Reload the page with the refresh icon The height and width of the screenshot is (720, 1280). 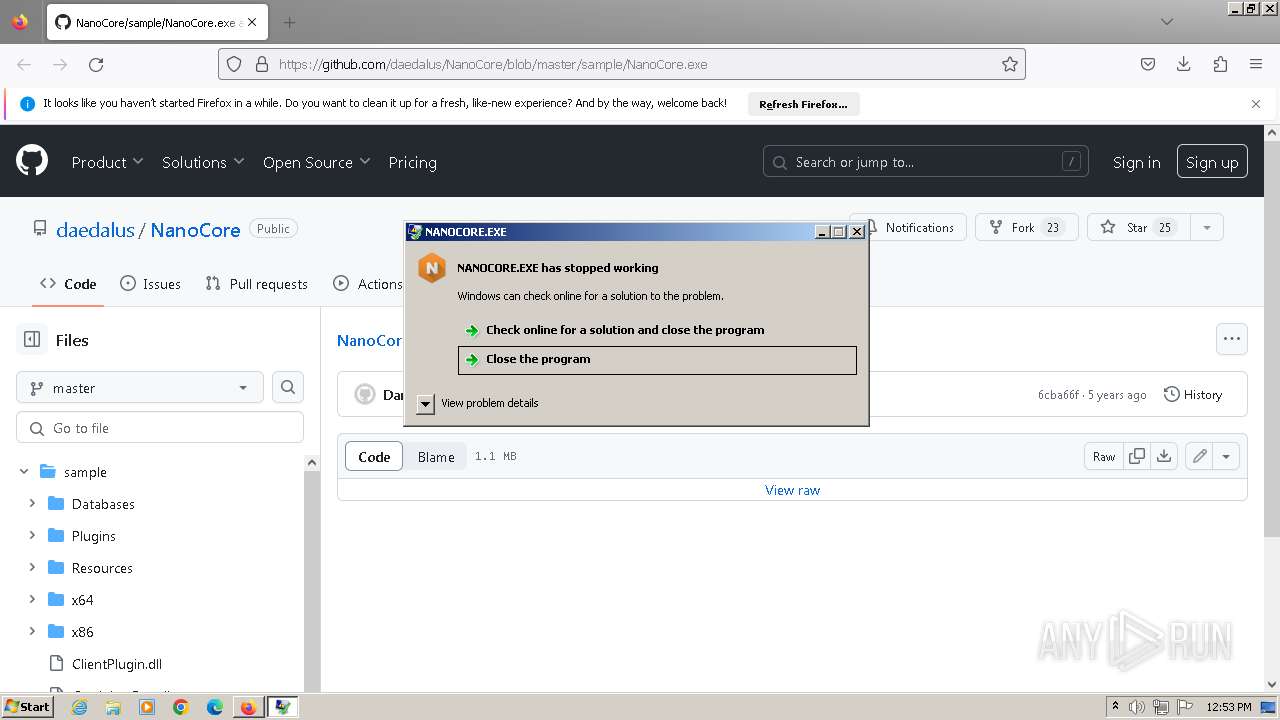click(x=96, y=64)
